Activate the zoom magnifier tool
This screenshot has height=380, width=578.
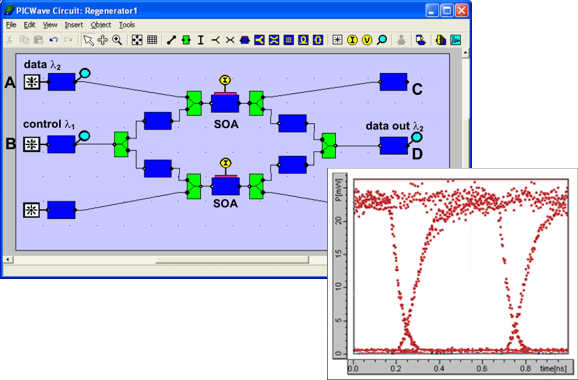[x=117, y=40]
